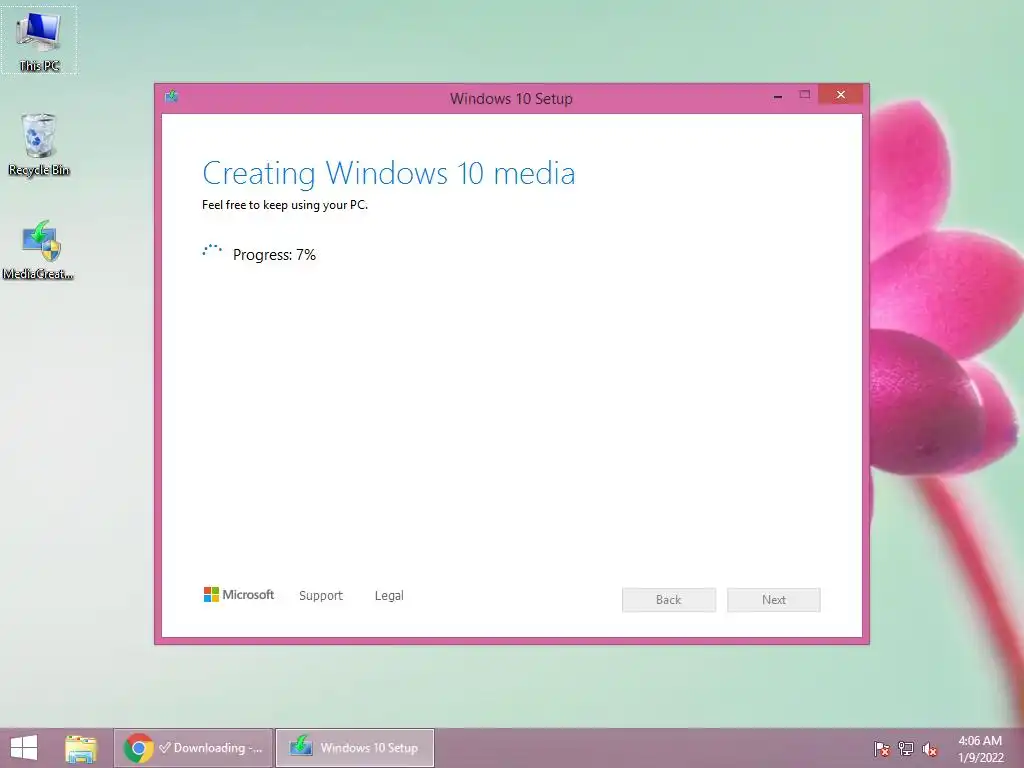1024x768 pixels.
Task: Click the Microsoft logo in setup
Action: (238, 594)
